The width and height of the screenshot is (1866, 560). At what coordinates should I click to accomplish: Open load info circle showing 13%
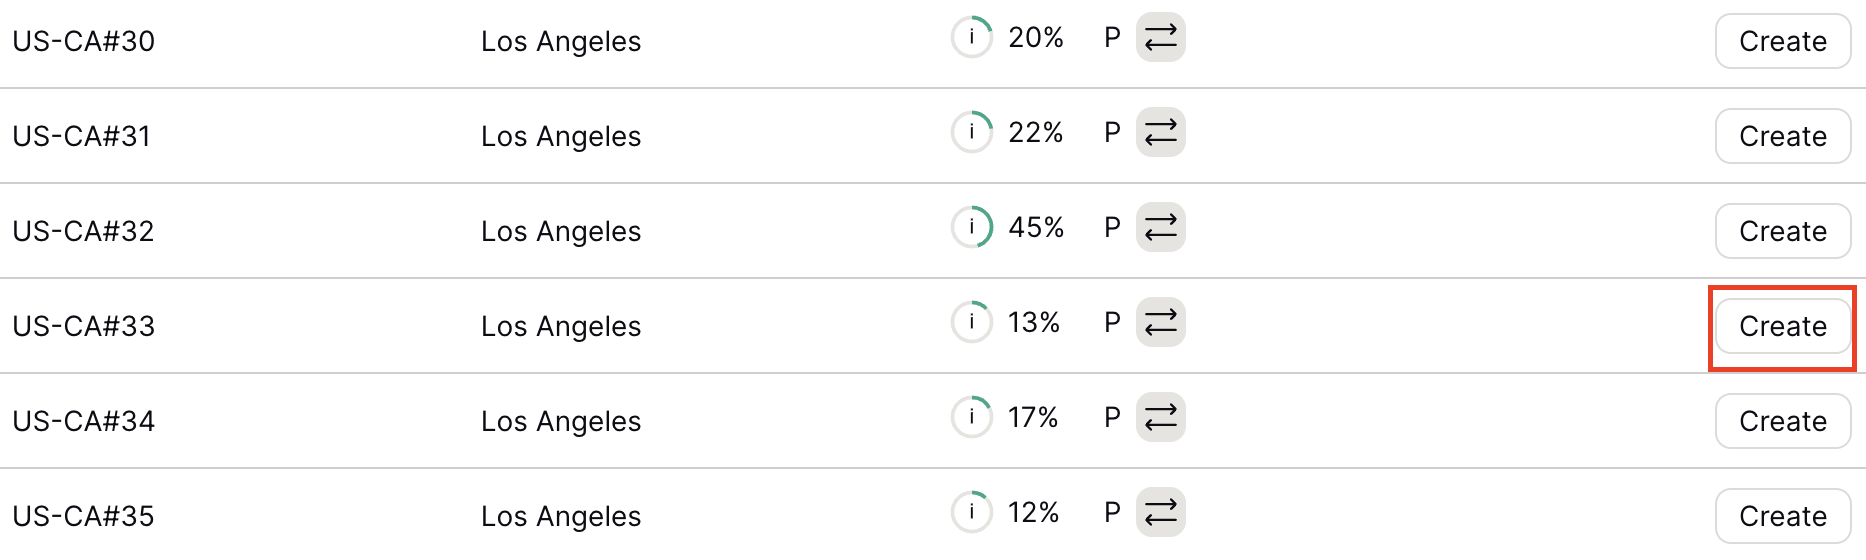(x=972, y=322)
